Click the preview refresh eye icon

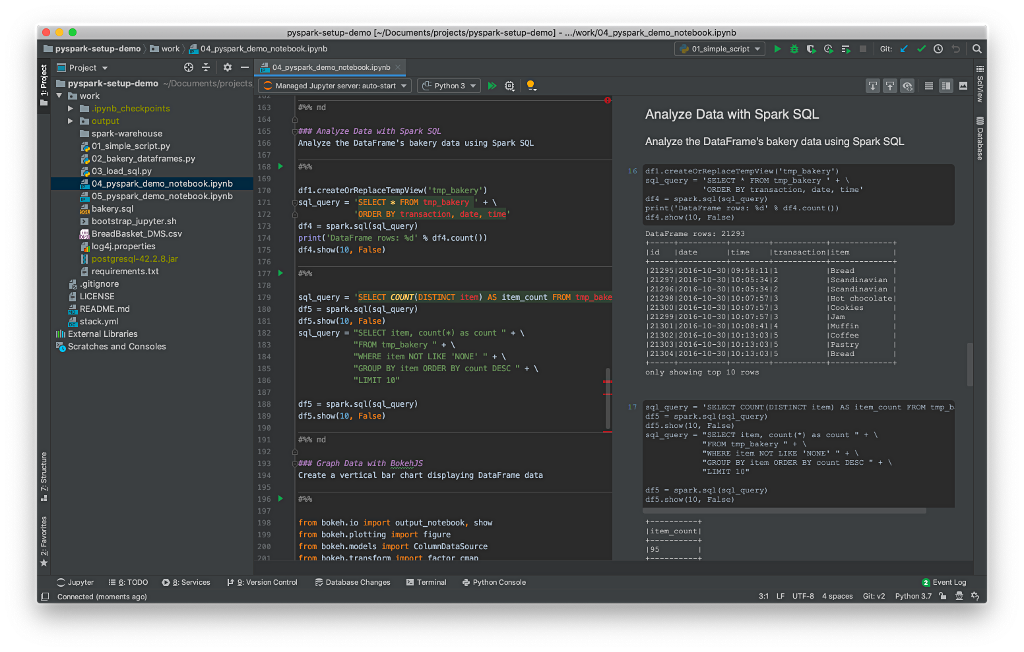click(x=907, y=86)
